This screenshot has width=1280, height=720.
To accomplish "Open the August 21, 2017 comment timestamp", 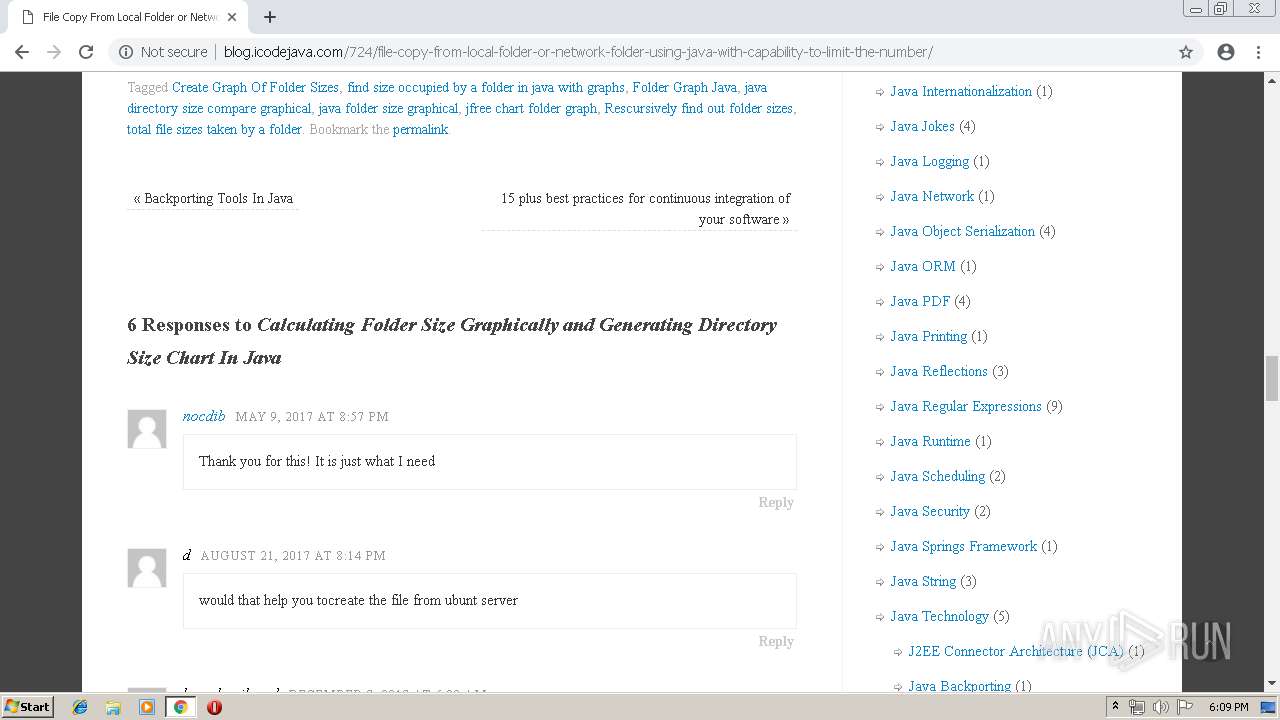I will (293, 556).
